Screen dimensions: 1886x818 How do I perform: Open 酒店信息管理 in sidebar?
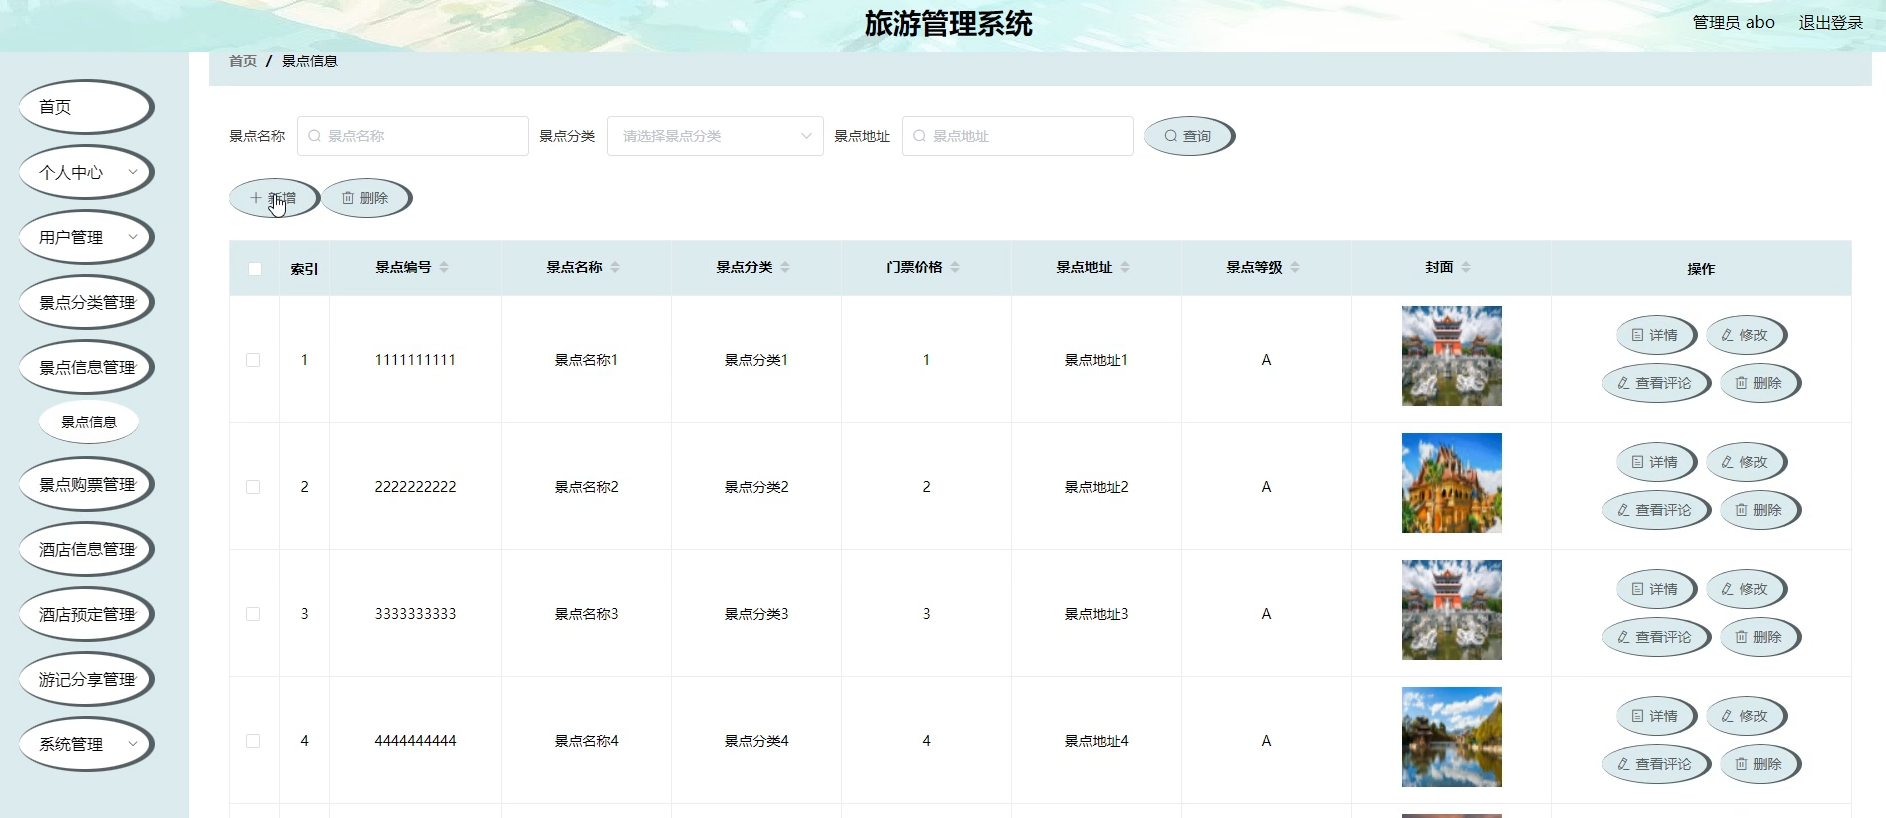(86, 549)
